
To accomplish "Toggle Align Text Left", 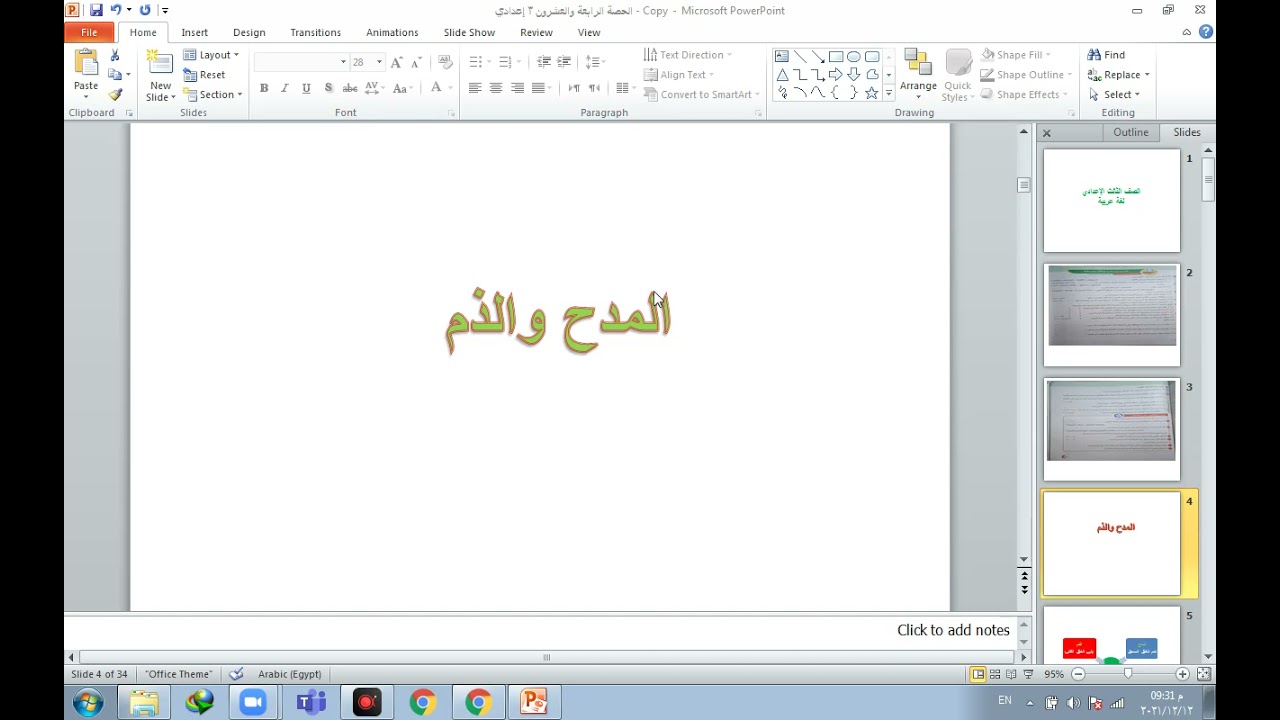I will [x=475, y=88].
